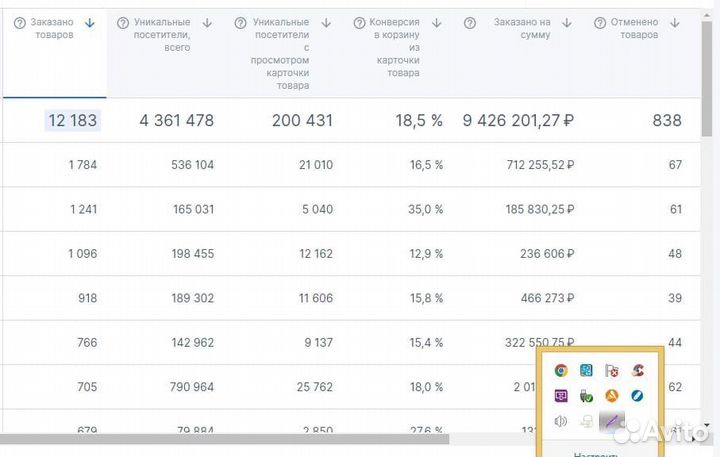Click help icon beside "Уникальные посетители, всего"
Image resolution: width=720 pixels, height=457 pixels.
point(122,23)
